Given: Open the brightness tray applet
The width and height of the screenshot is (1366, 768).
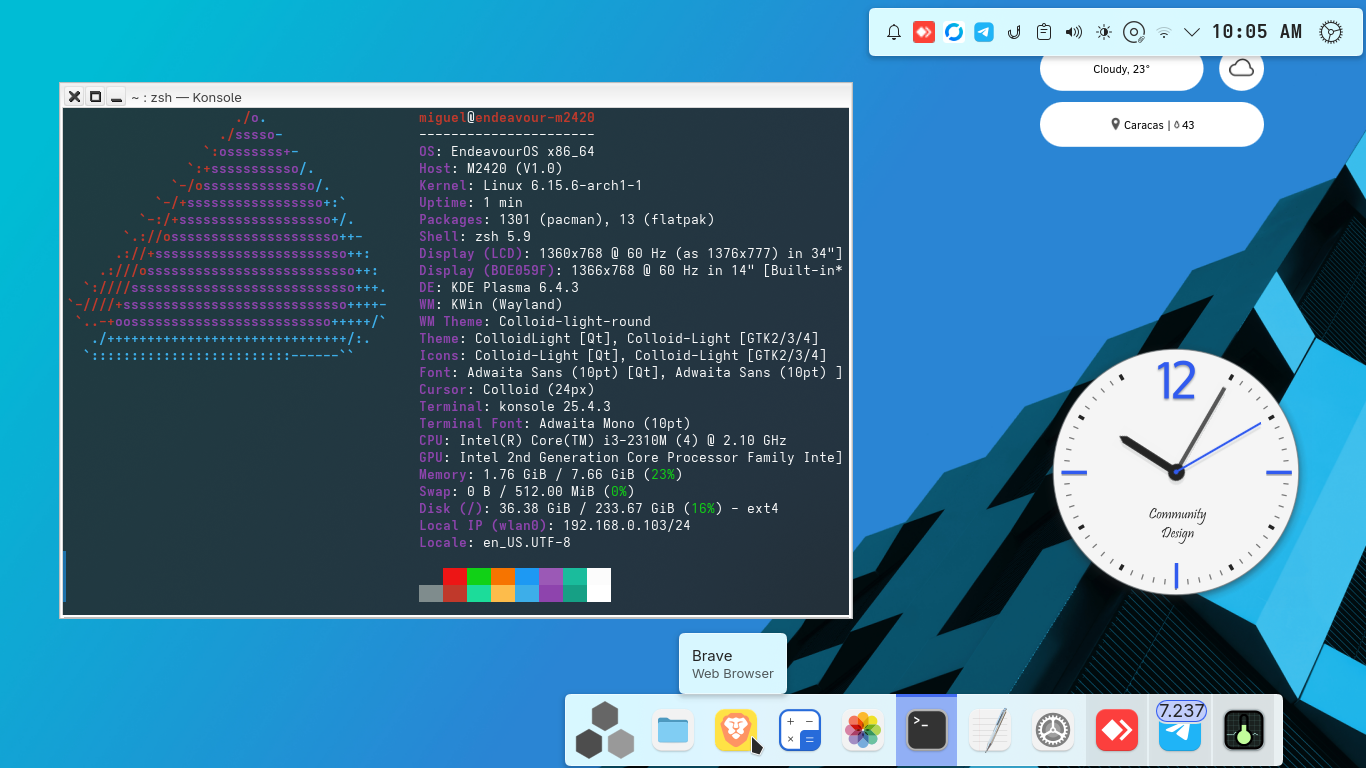Looking at the screenshot, I should coord(1104,32).
